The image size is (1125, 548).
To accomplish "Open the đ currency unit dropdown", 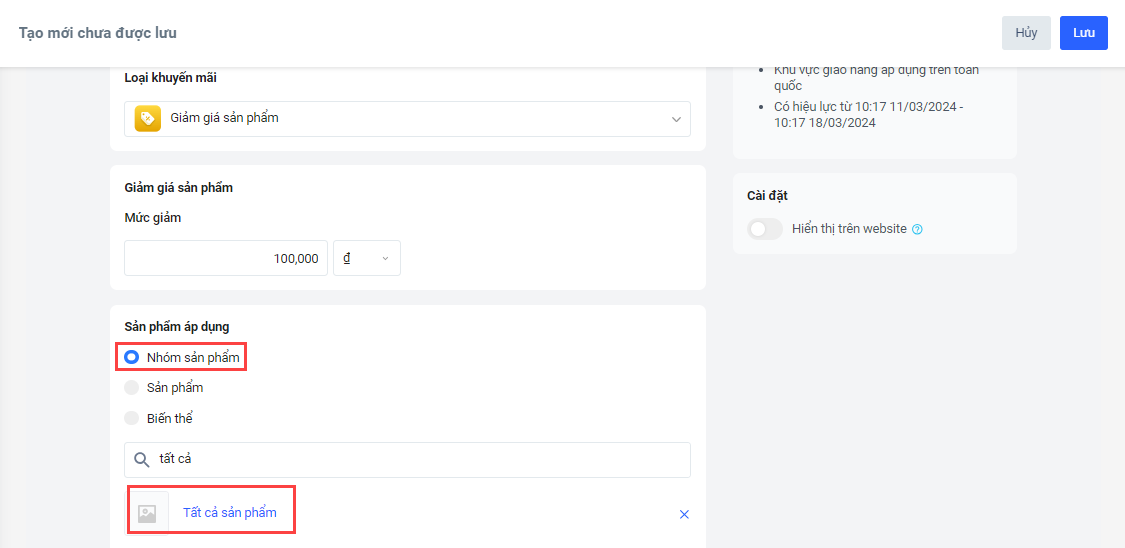I will pos(366,258).
